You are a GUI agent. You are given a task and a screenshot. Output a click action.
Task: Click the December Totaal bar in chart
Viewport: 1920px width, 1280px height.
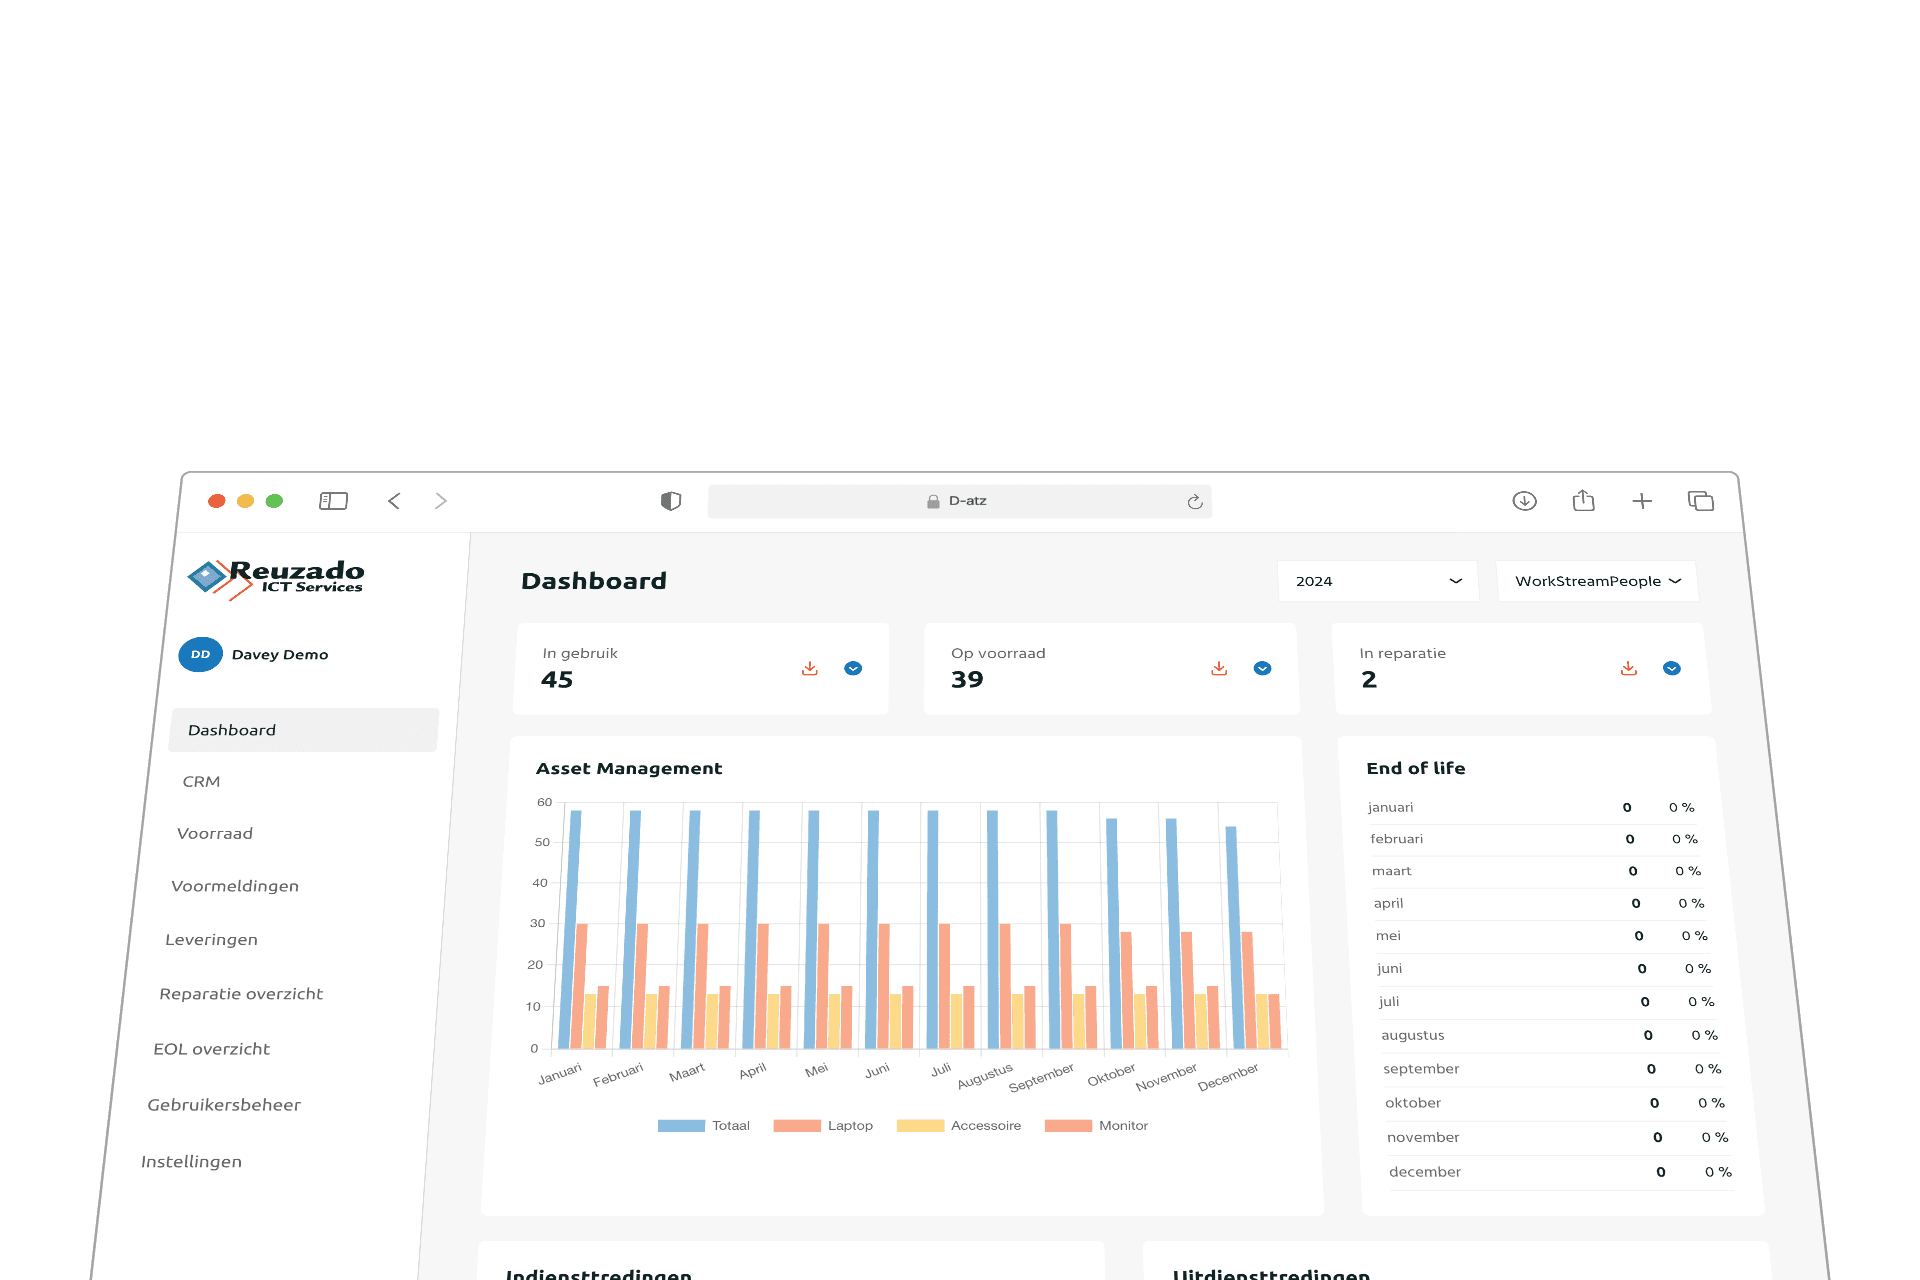click(1235, 937)
